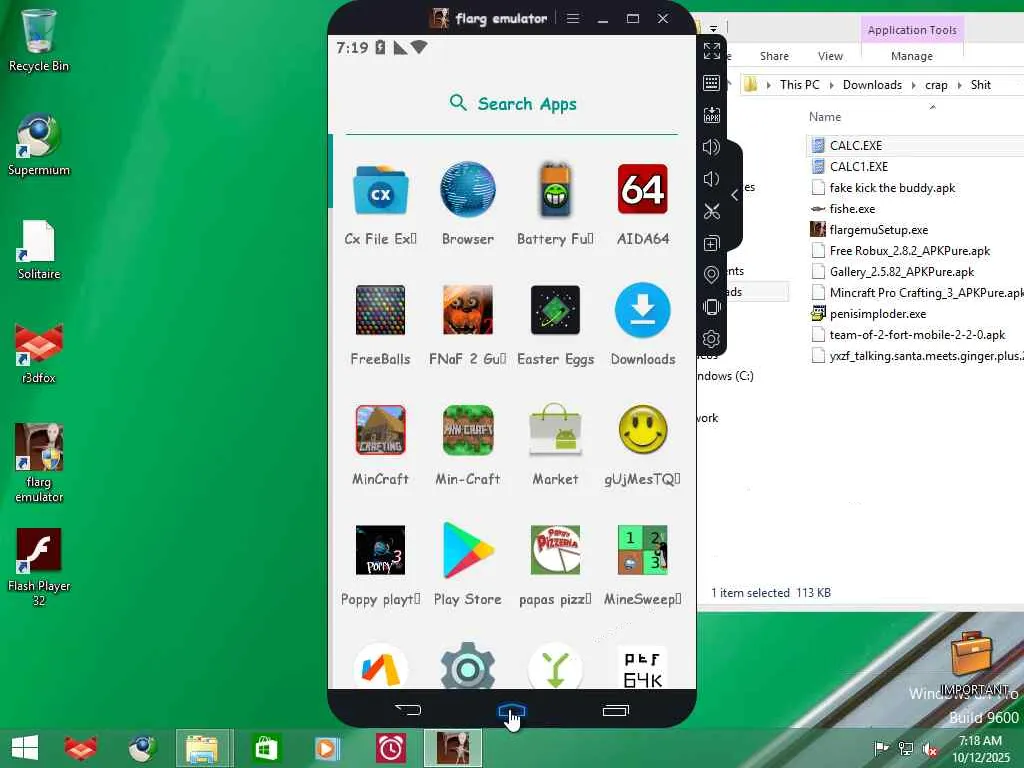This screenshot has height=768, width=1024.
Task: Open the File Explorer taskbar button
Action: pyautogui.click(x=204, y=748)
